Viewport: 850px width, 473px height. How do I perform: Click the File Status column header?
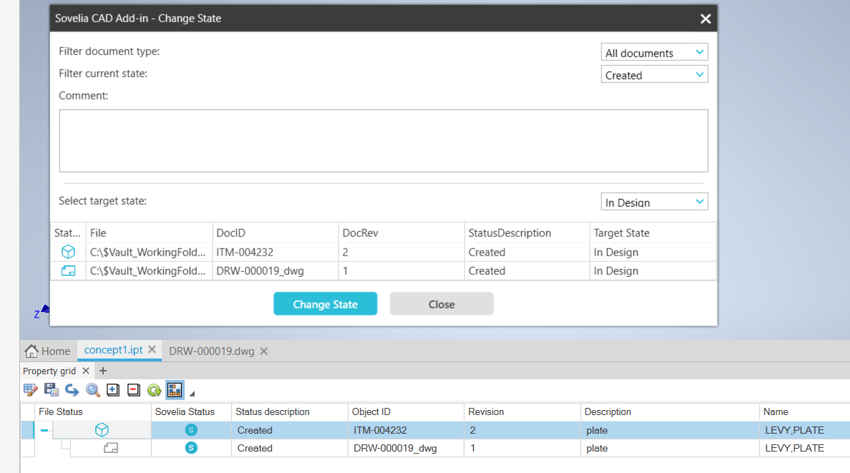(92, 412)
